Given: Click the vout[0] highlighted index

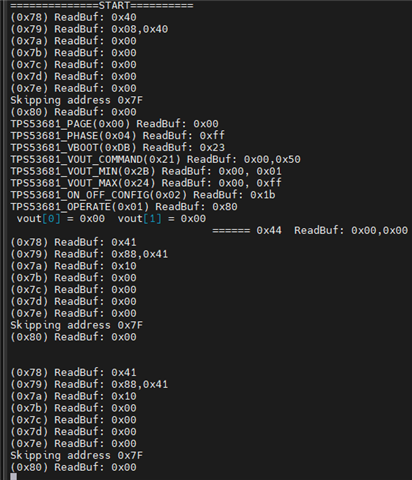Looking at the screenshot, I should (51, 219).
